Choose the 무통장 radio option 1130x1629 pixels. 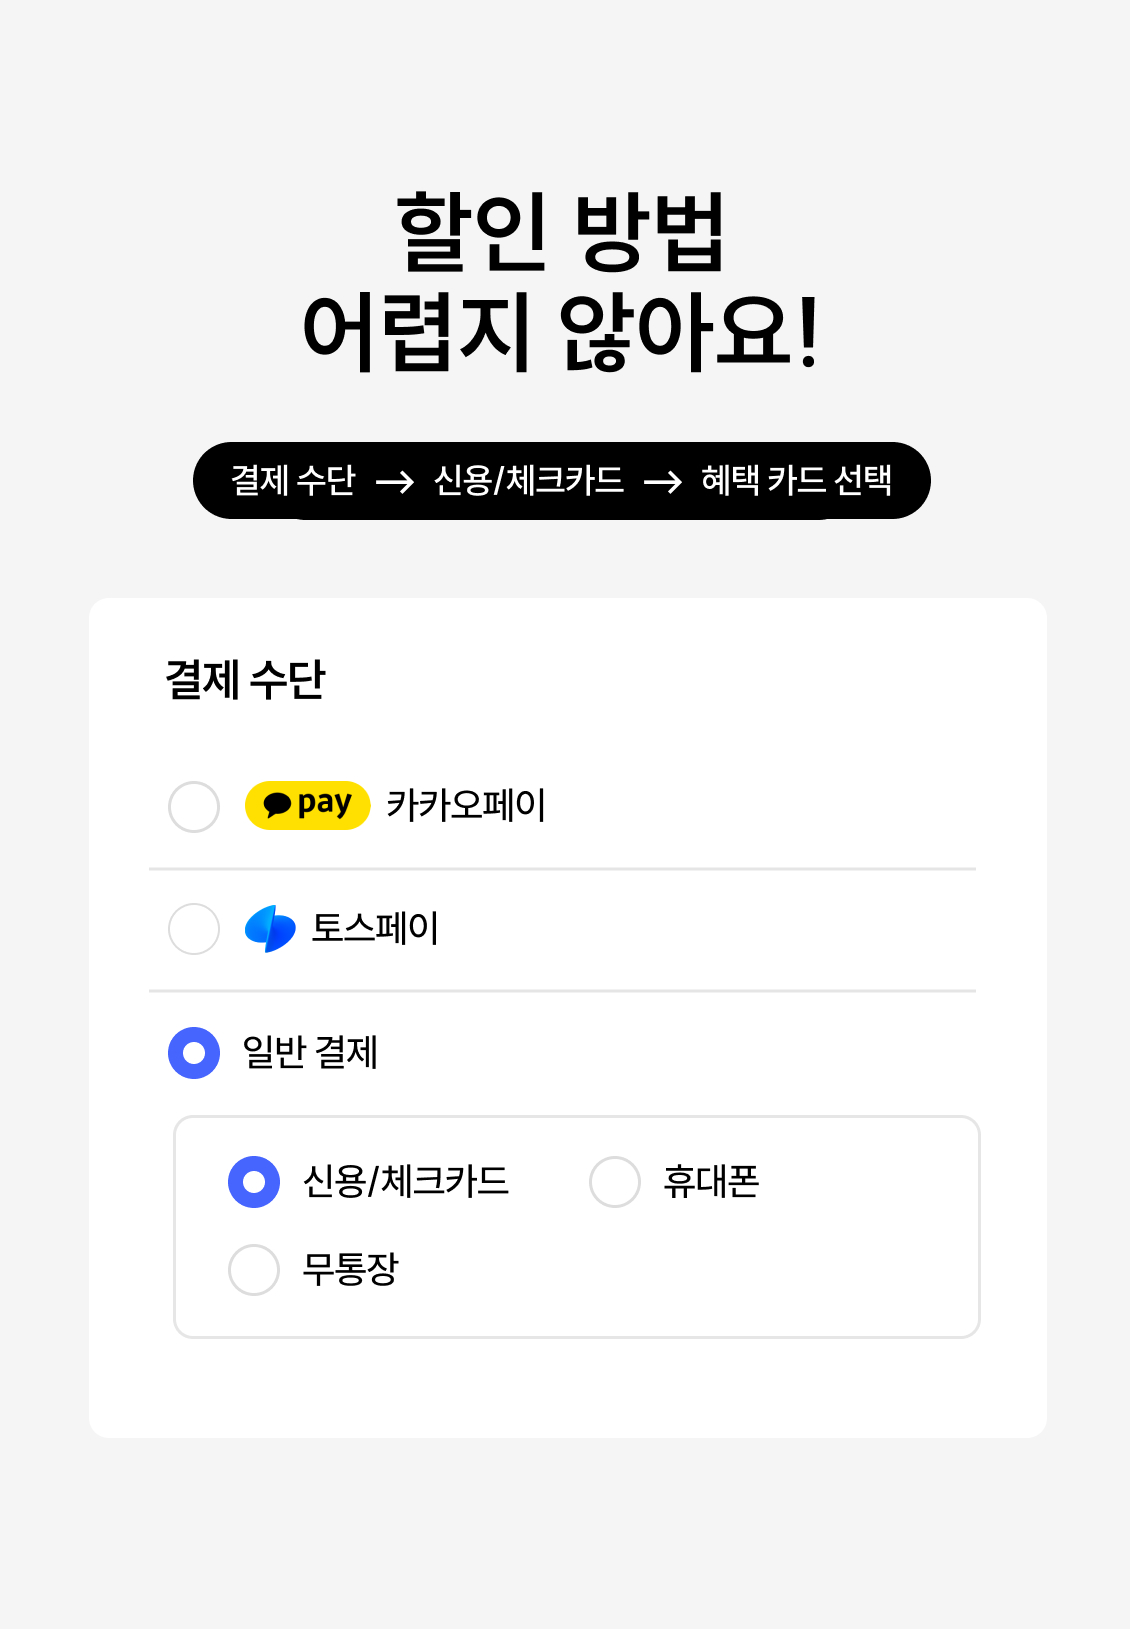click(254, 1270)
